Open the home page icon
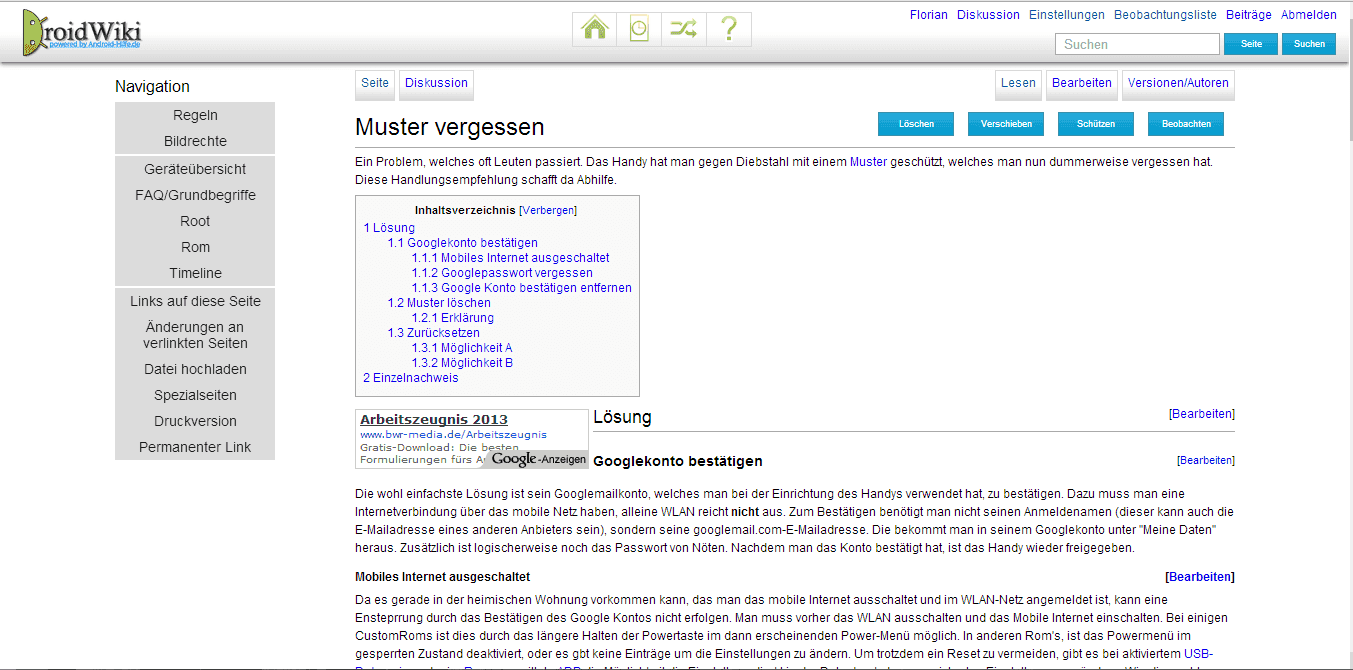Image resolution: width=1353 pixels, height=670 pixels. click(594, 29)
